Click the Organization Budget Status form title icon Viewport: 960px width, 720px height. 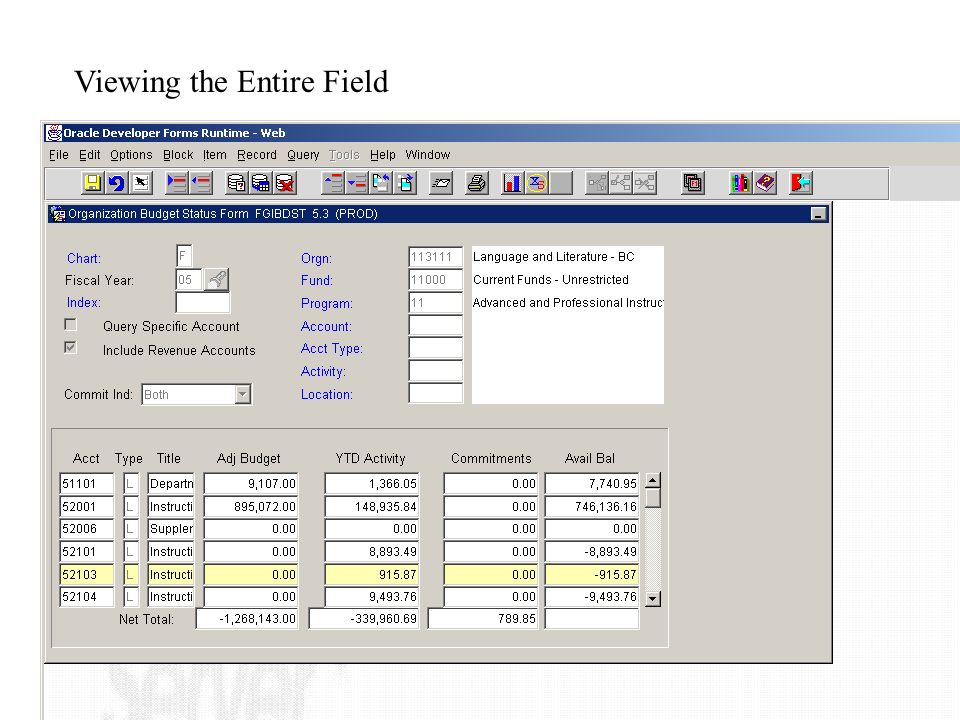coord(58,214)
